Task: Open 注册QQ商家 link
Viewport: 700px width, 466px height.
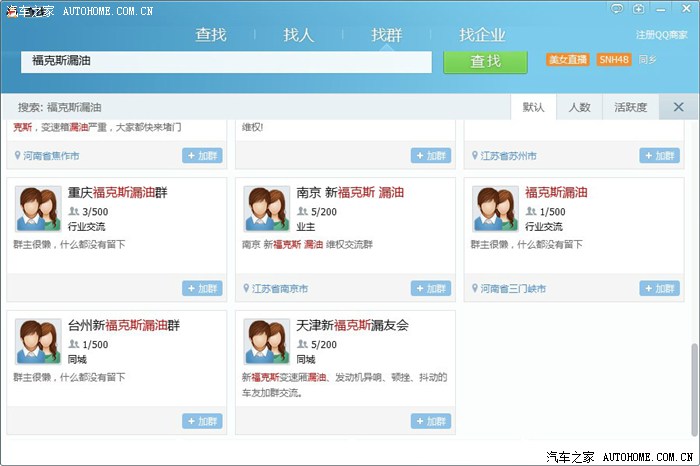Action: coord(661,35)
